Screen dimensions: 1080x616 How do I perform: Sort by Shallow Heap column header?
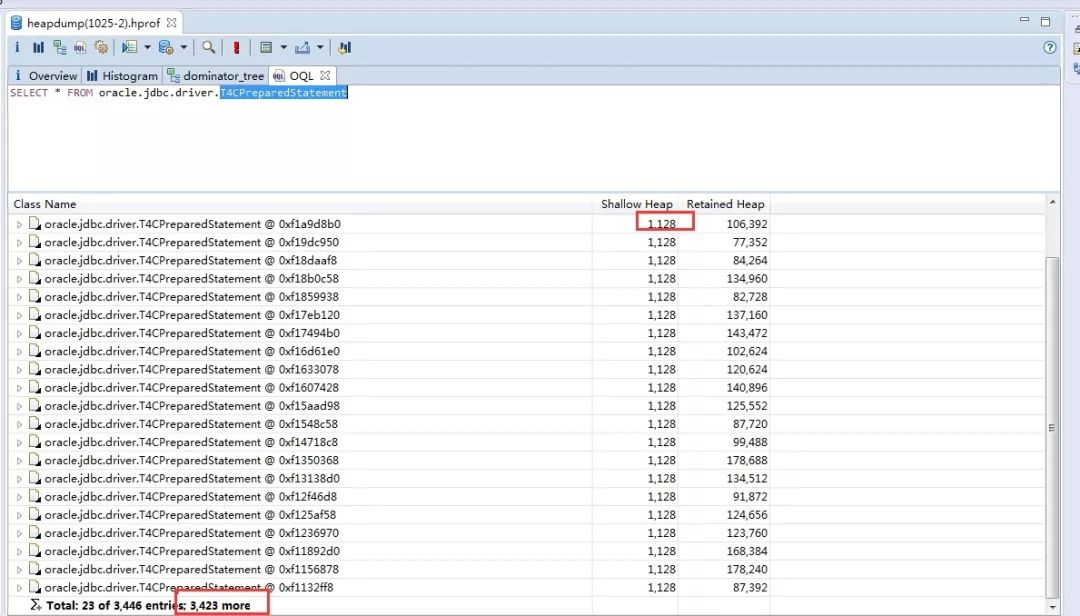point(636,204)
